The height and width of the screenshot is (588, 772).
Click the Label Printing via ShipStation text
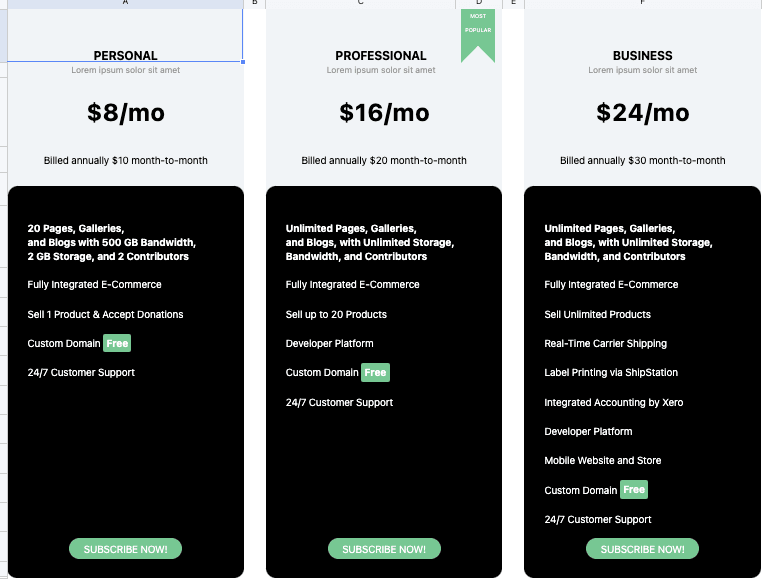pos(611,373)
